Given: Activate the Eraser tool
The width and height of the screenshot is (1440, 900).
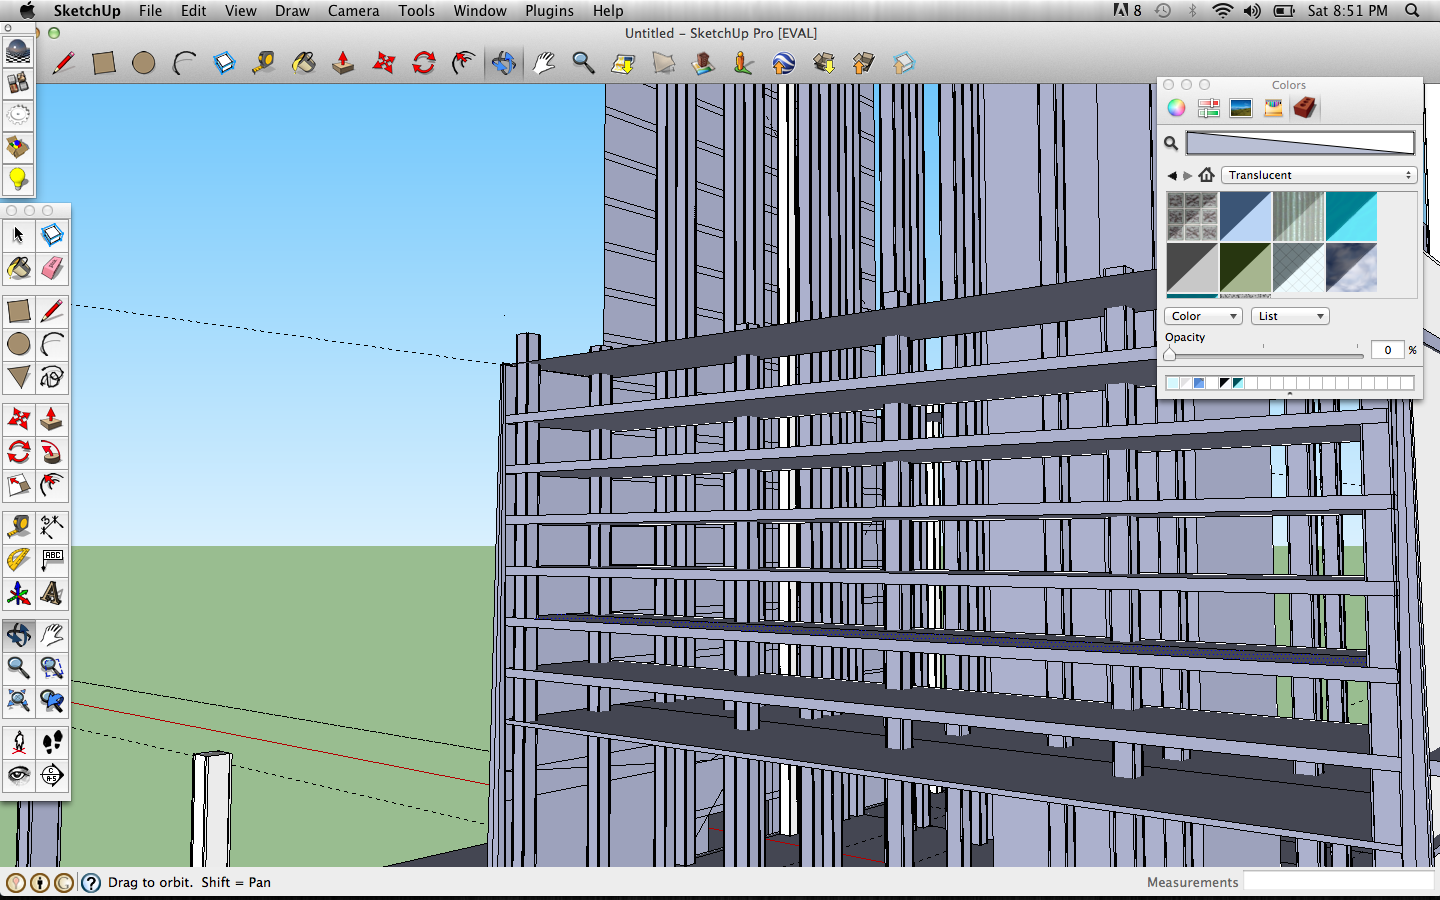Looking at the screenshot, I should click(52, 269).
